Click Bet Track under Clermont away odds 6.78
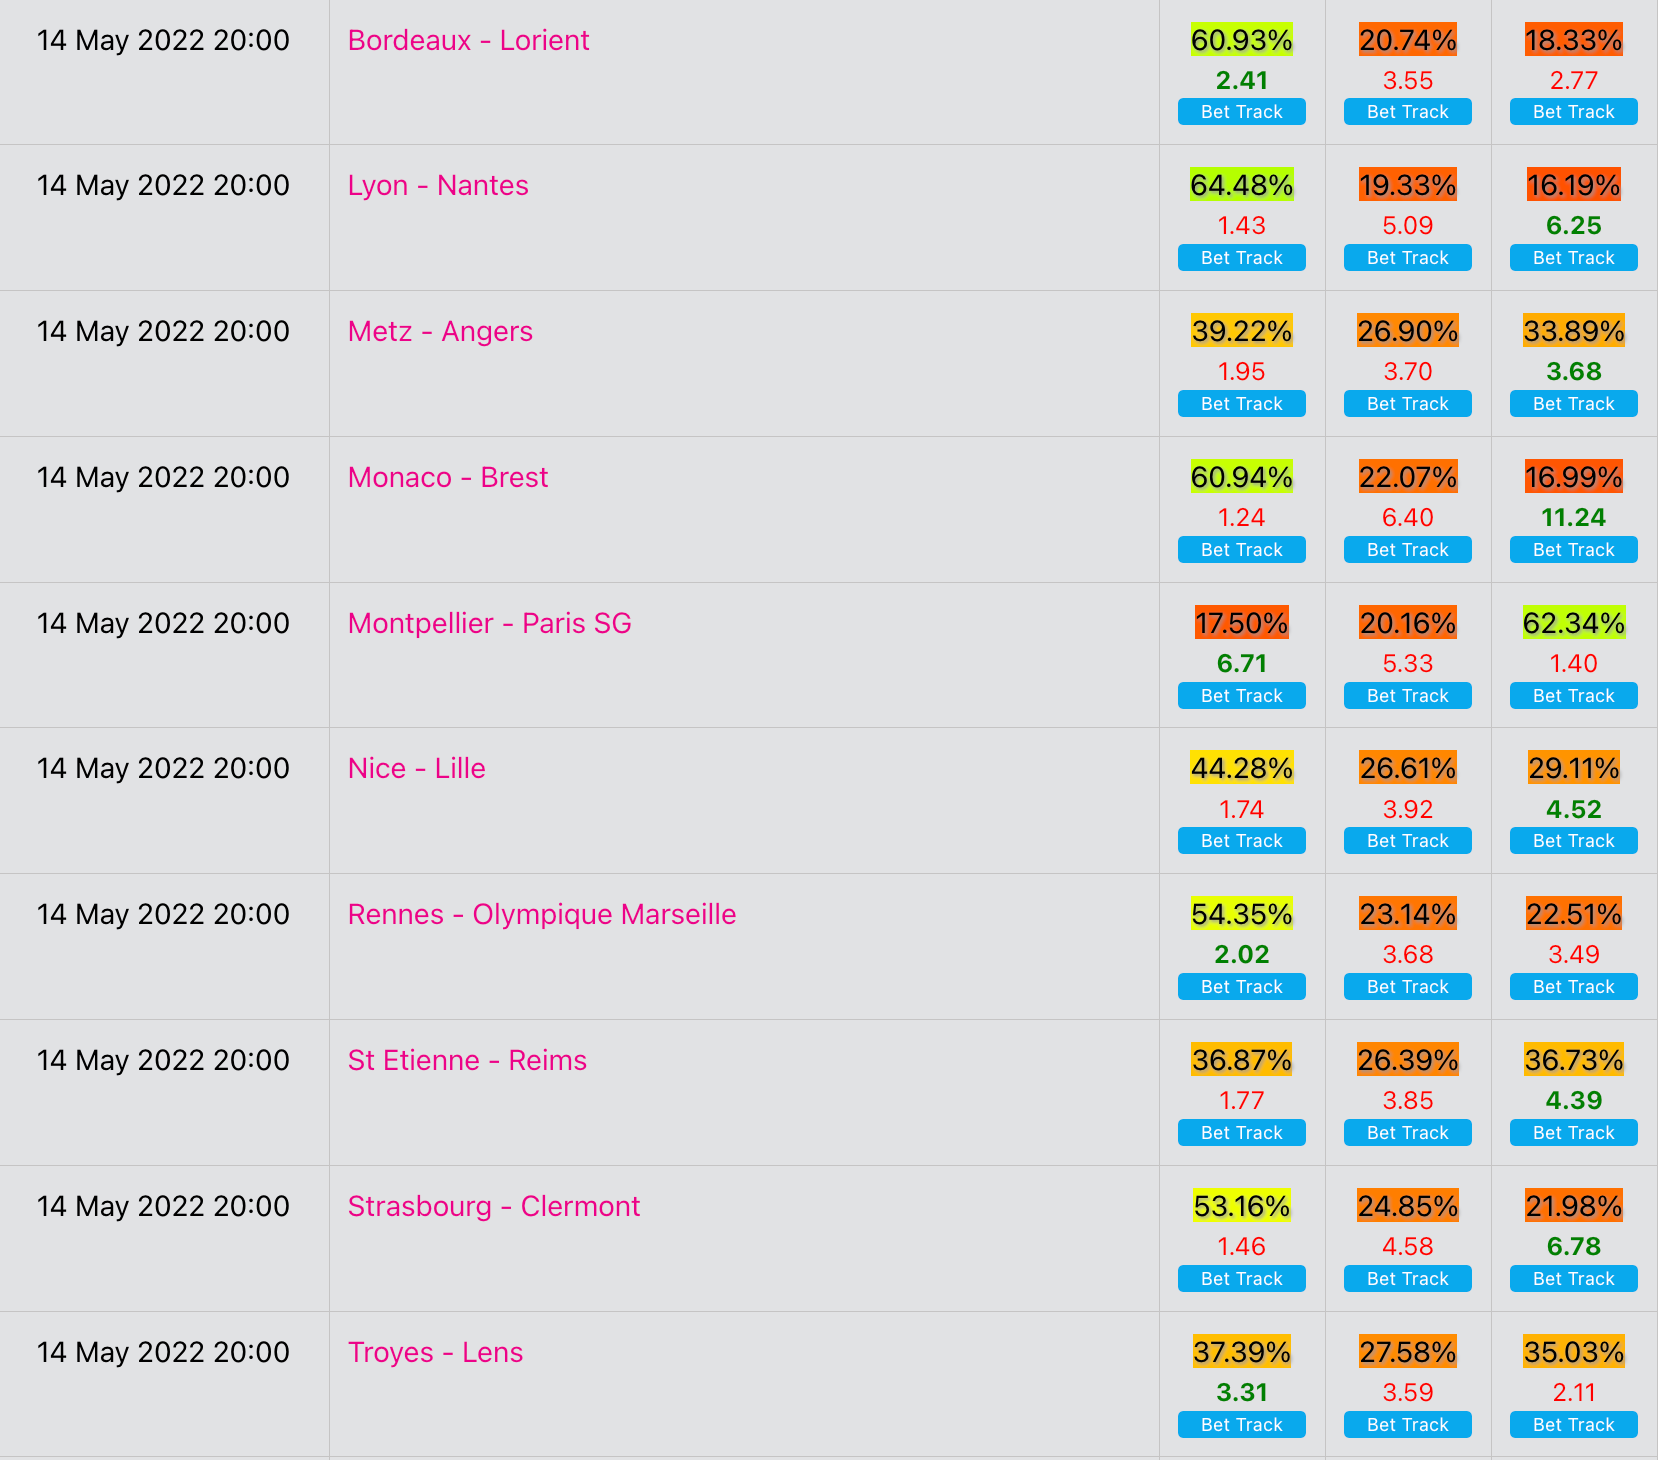The height and width of the screenshot is (1460, 1658). pyautogui.click(x=1574, y=1279)
